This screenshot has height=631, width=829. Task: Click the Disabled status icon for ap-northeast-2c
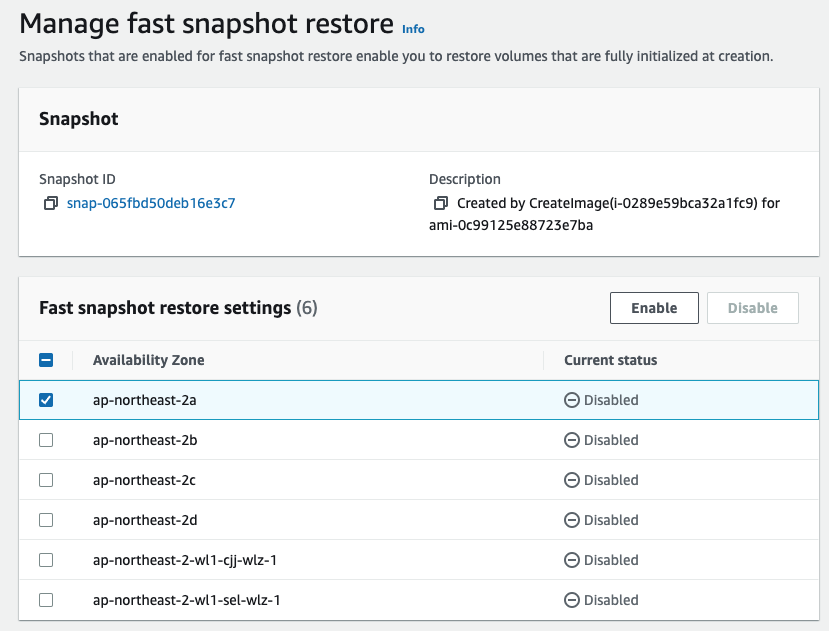point(572,480)
